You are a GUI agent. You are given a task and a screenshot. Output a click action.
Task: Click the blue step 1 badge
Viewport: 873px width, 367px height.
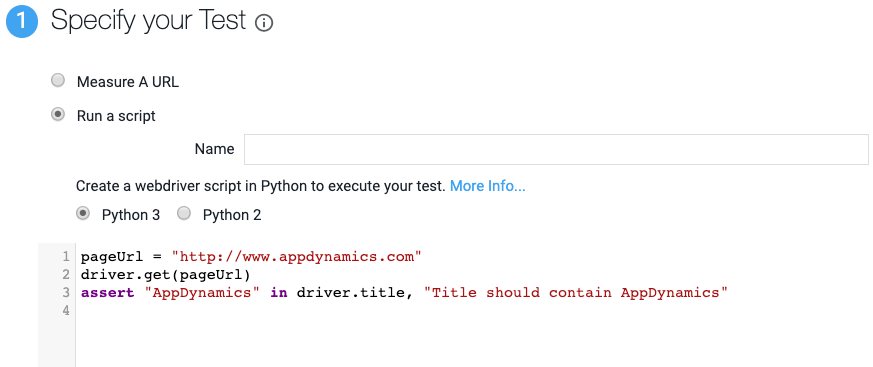click(x=22, y=22)
